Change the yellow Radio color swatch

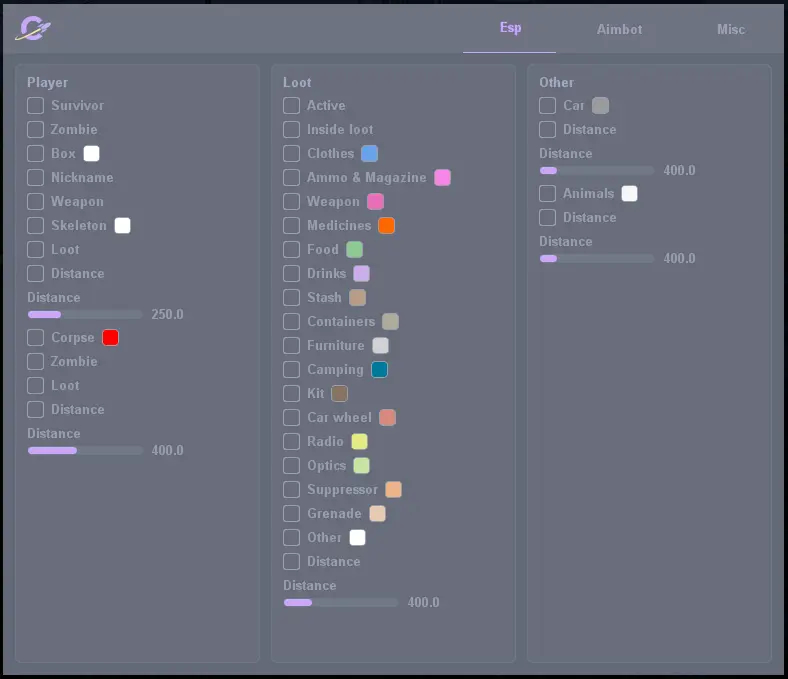[x=359, y=441]
